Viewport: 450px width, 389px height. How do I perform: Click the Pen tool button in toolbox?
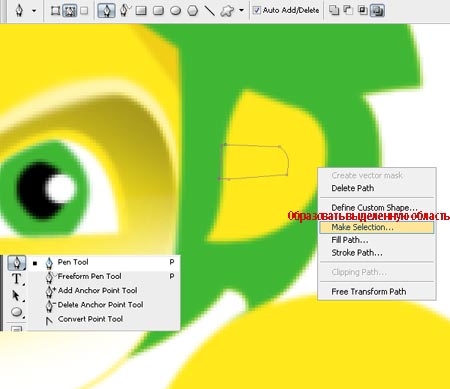pos(16,263)
